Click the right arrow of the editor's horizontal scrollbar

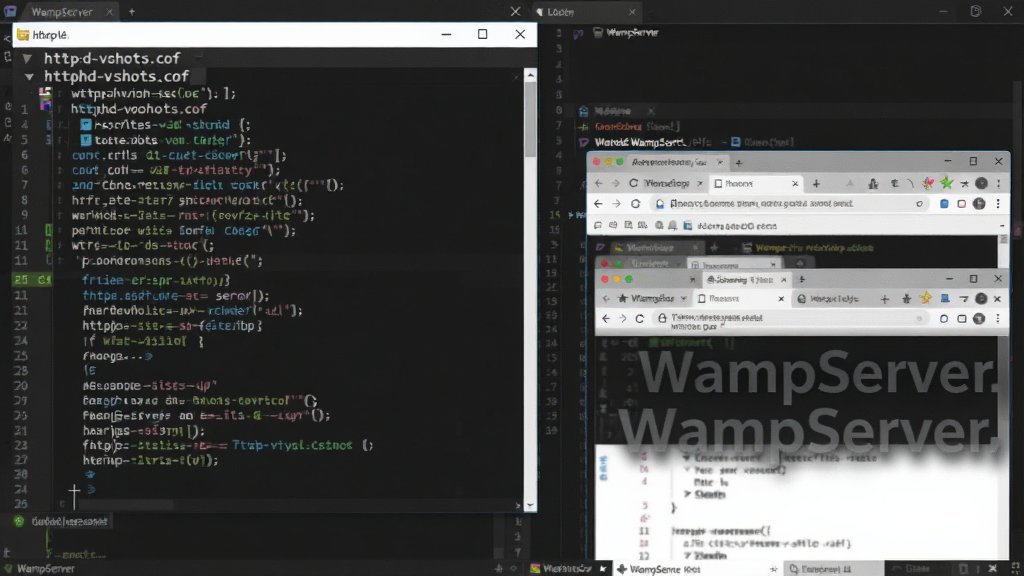pos(518,505)
